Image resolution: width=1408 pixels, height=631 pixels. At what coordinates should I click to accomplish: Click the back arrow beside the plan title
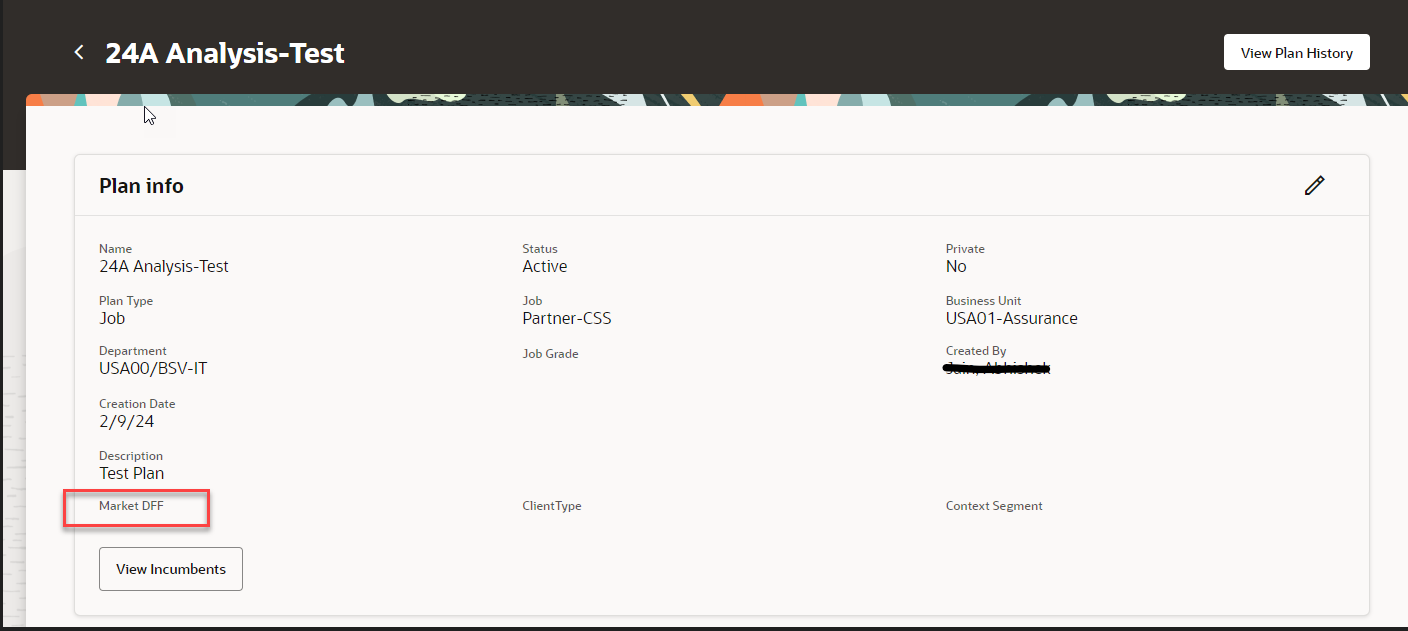[x=78, y=52]
